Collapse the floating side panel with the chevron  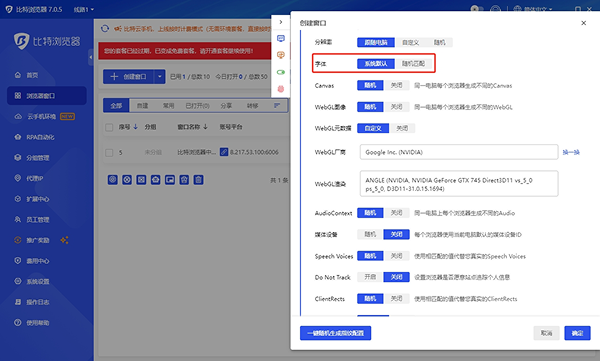[x=281, y=22]
